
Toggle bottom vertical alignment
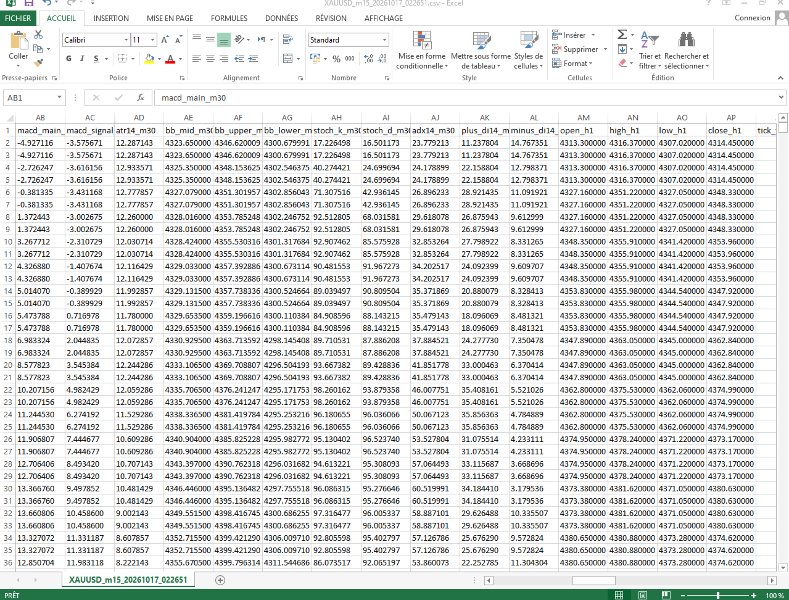click(224, 39)
